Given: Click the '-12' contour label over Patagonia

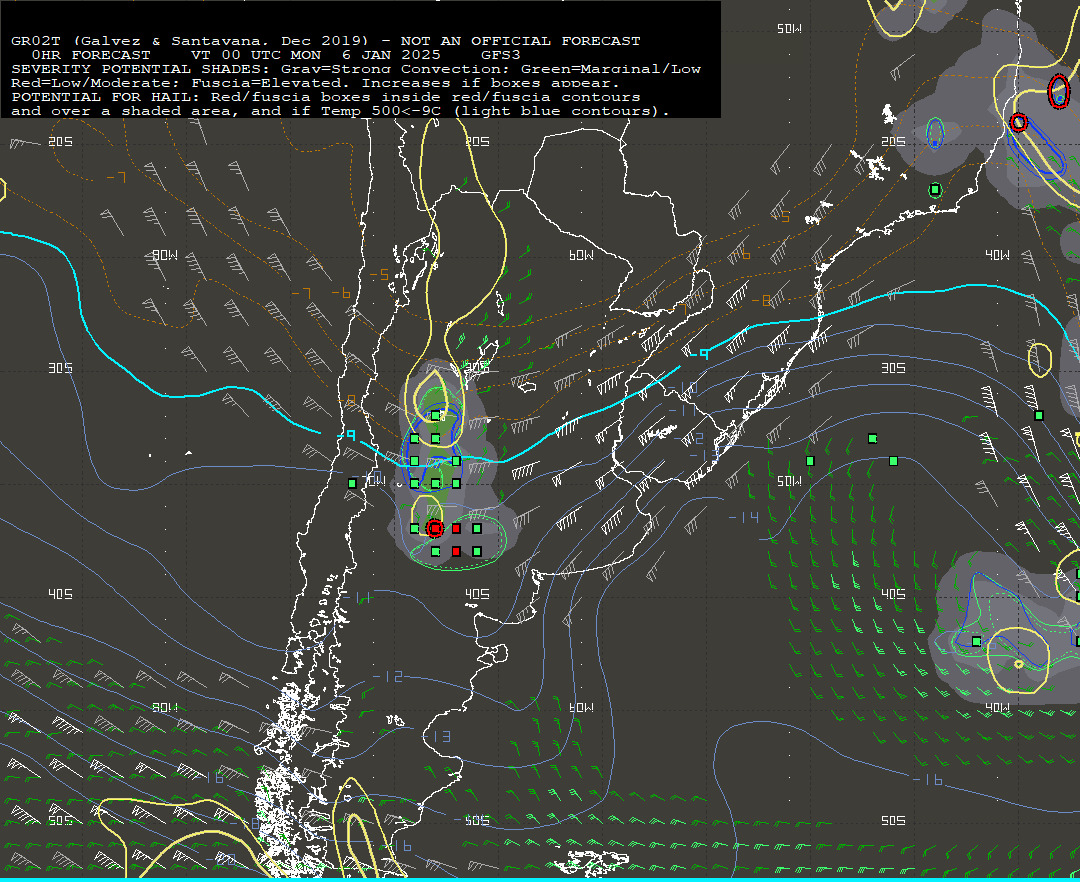Looking at the screenshot, I should pyautogui.click(x=388, y=676).
